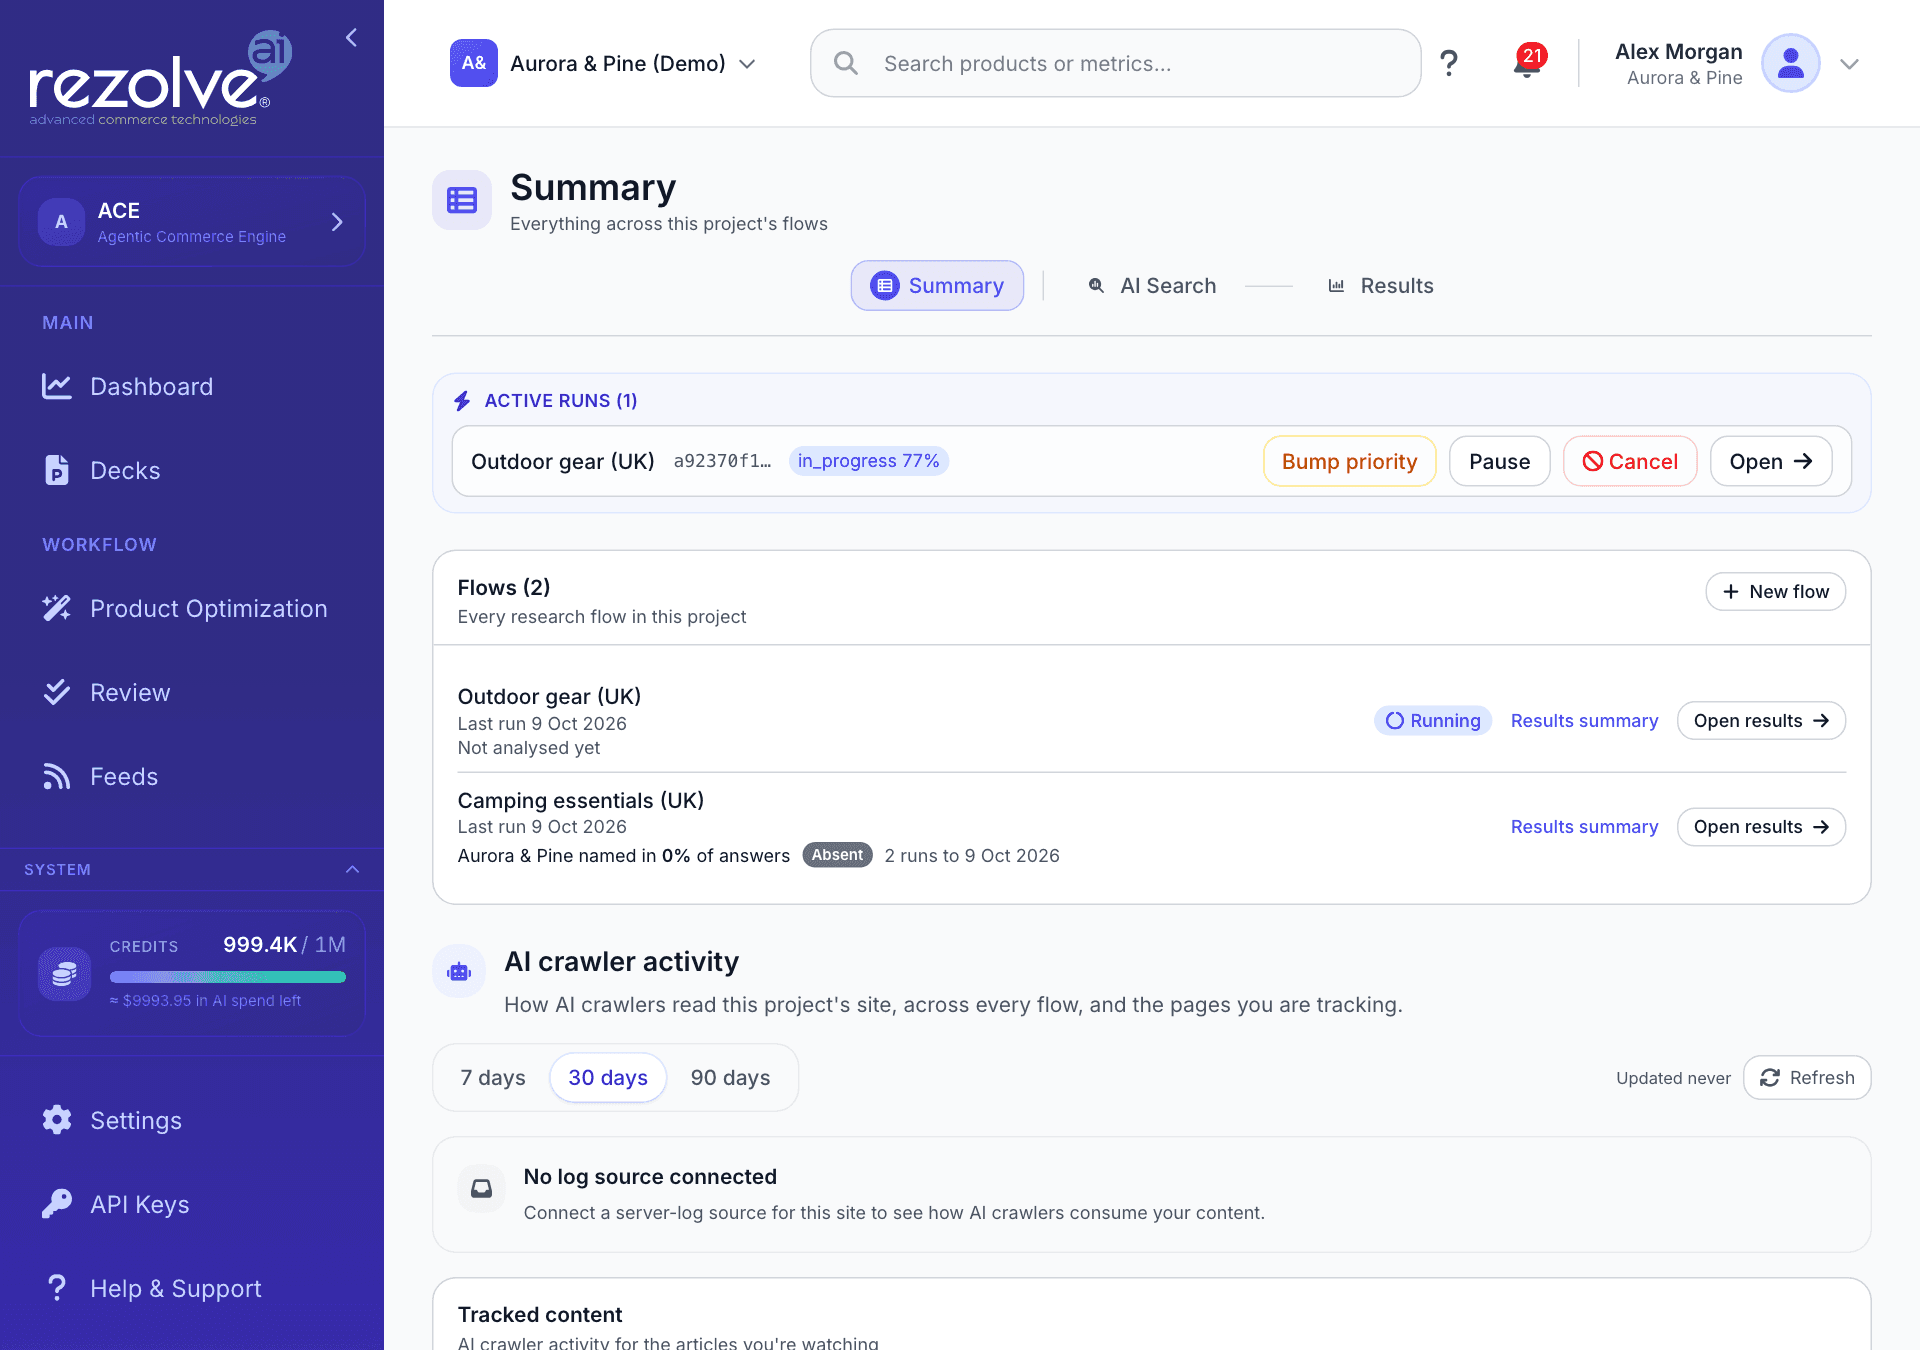
Task: Cancel the Outdoor gear (UK) run
Action: [x=1630, y=462]
